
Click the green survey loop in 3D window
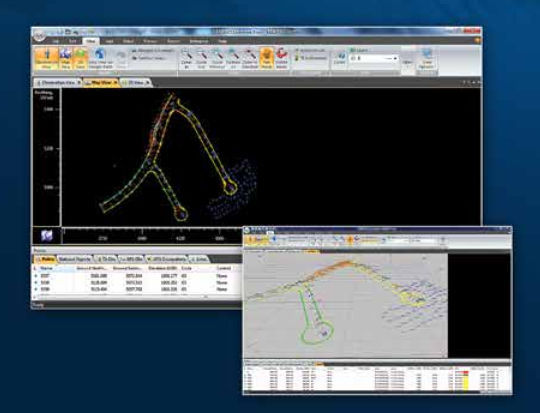[317, 333]
